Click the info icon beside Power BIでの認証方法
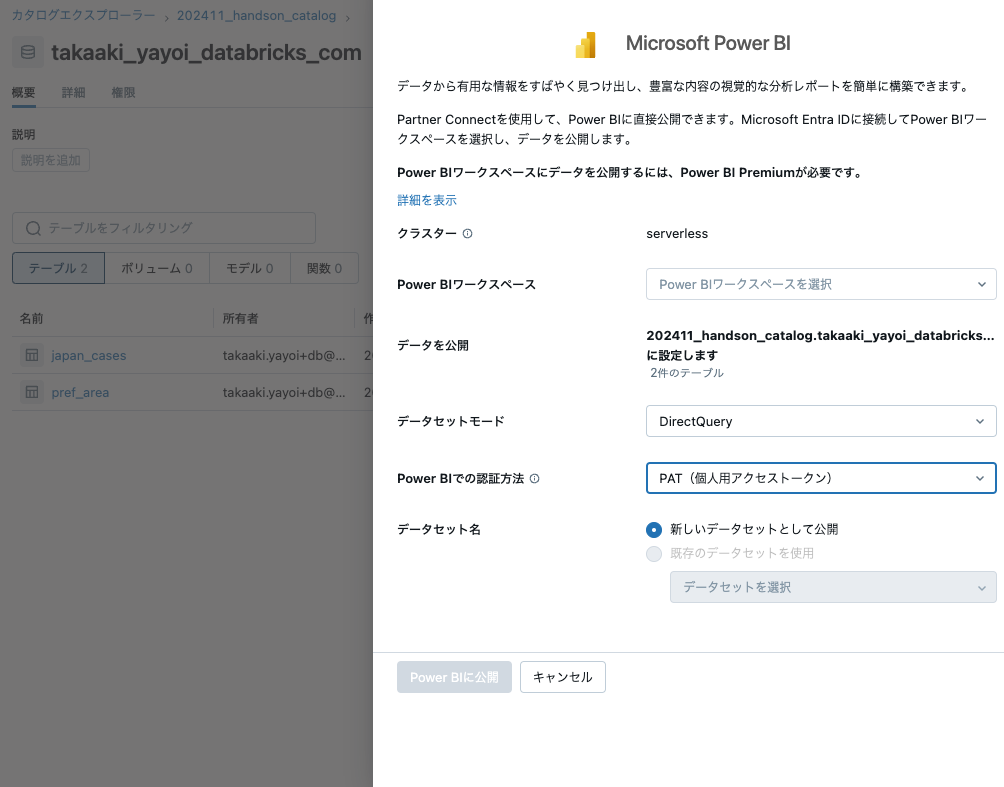Image resolution: width=1004 pixels, height=787 pixels. click(535, 478)
